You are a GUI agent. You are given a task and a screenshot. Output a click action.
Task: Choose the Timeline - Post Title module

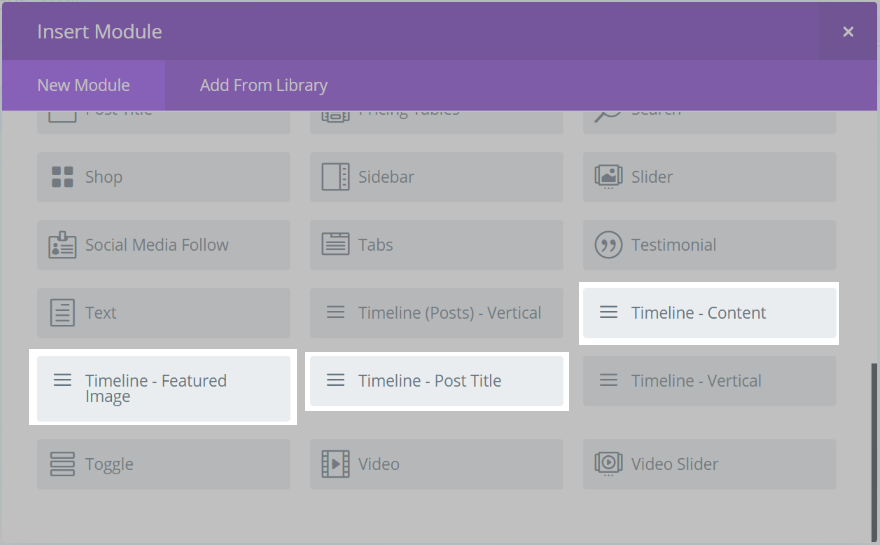(436, 381)
